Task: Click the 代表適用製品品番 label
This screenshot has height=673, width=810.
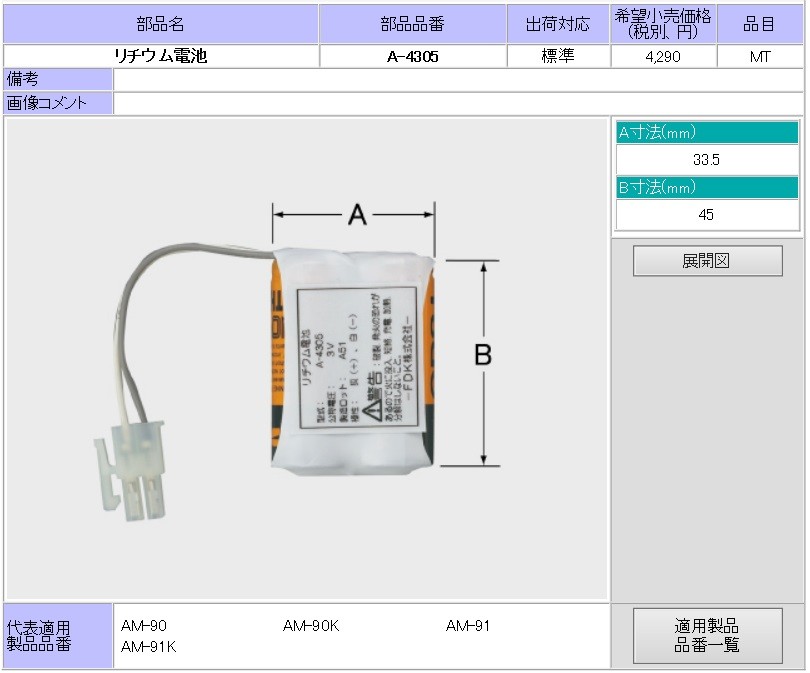Action: [x=58, y=636]
